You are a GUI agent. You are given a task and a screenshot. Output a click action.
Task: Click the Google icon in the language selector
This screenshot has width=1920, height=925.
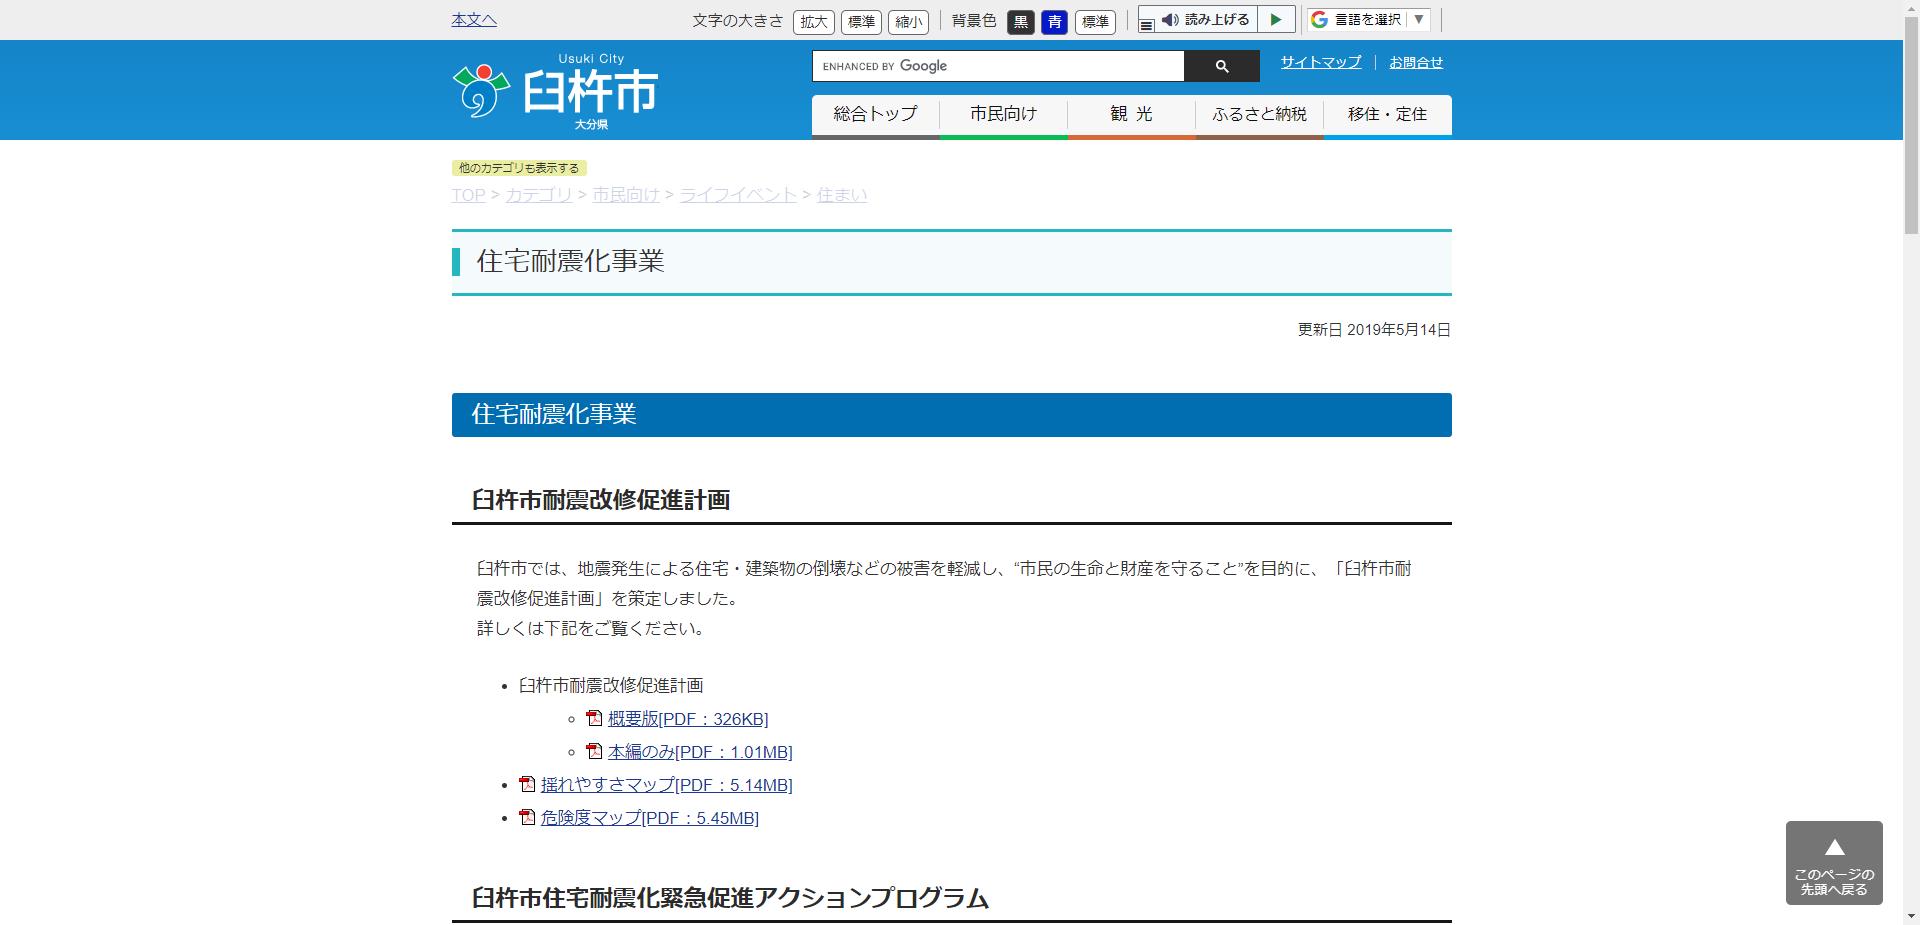pos(1319,18)
